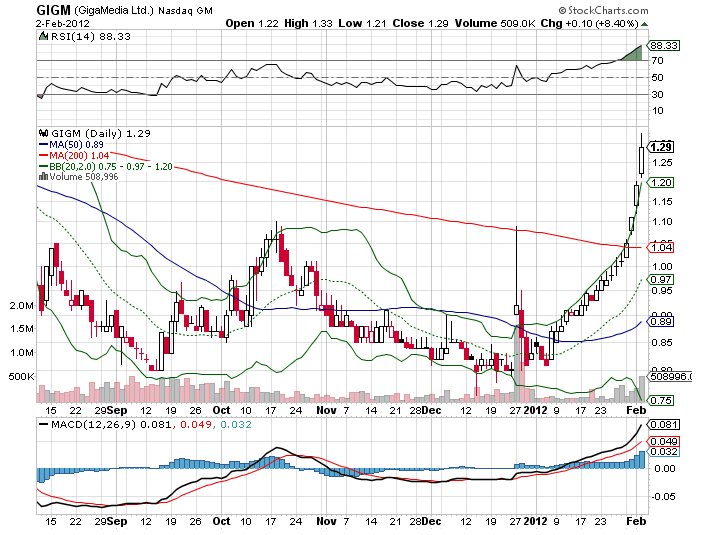This screenshot has width=714, height=535.
Task: Click the RSI 30 axis label
Action: coord(657,94)
